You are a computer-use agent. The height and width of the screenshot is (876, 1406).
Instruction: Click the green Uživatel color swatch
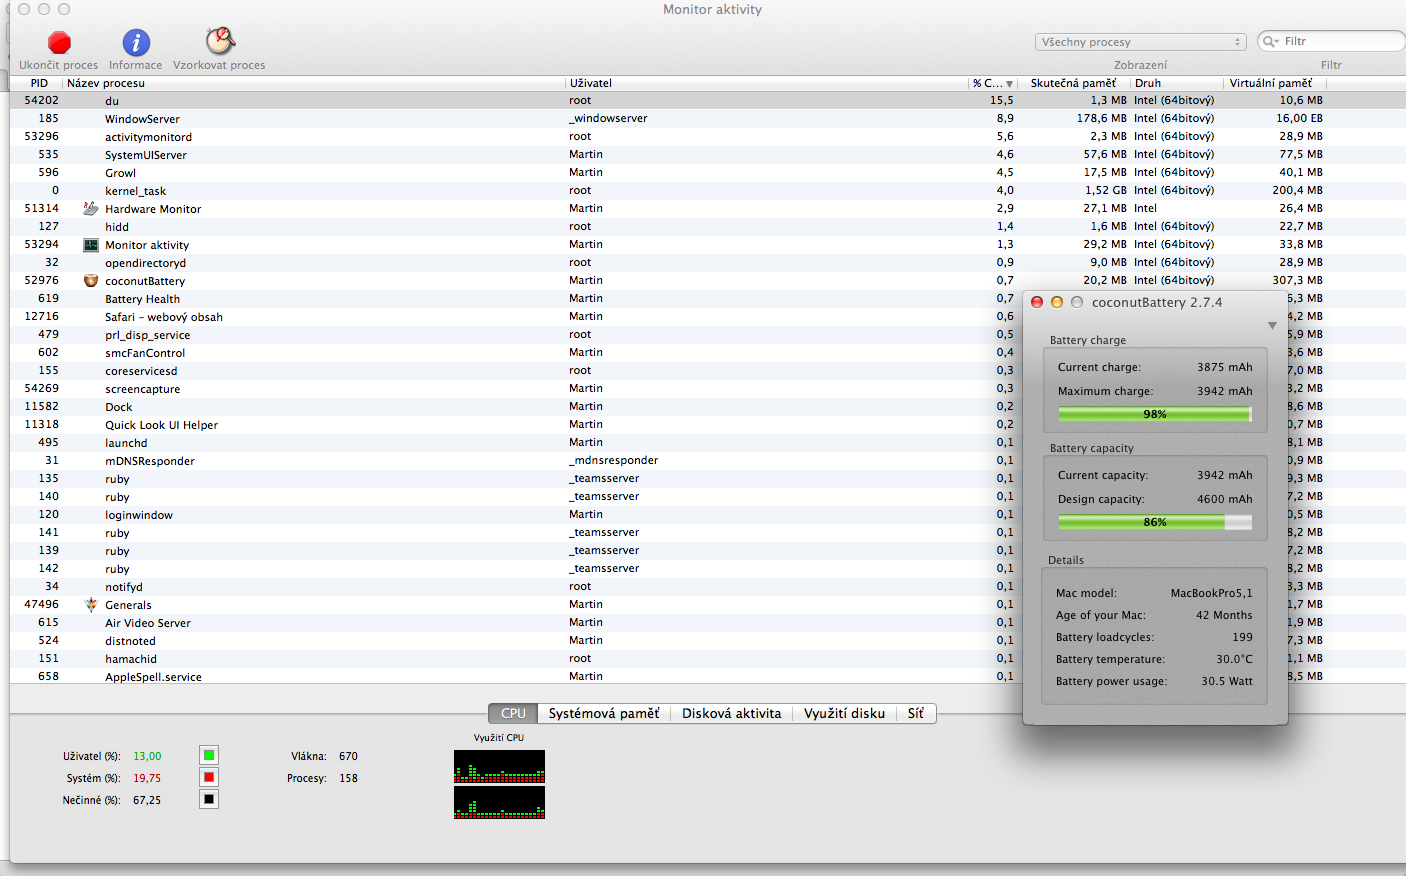[209, 755]
